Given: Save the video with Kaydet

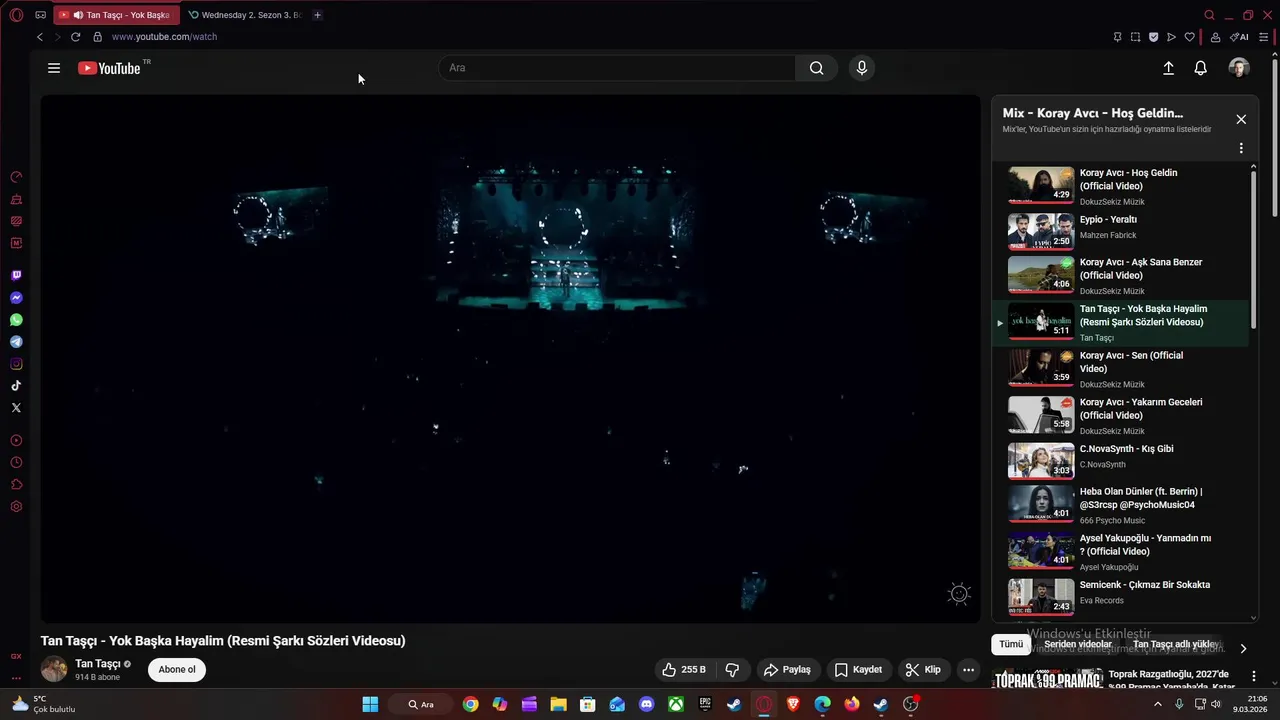Looking at the screenshot, I should click(x=858, y=670).
